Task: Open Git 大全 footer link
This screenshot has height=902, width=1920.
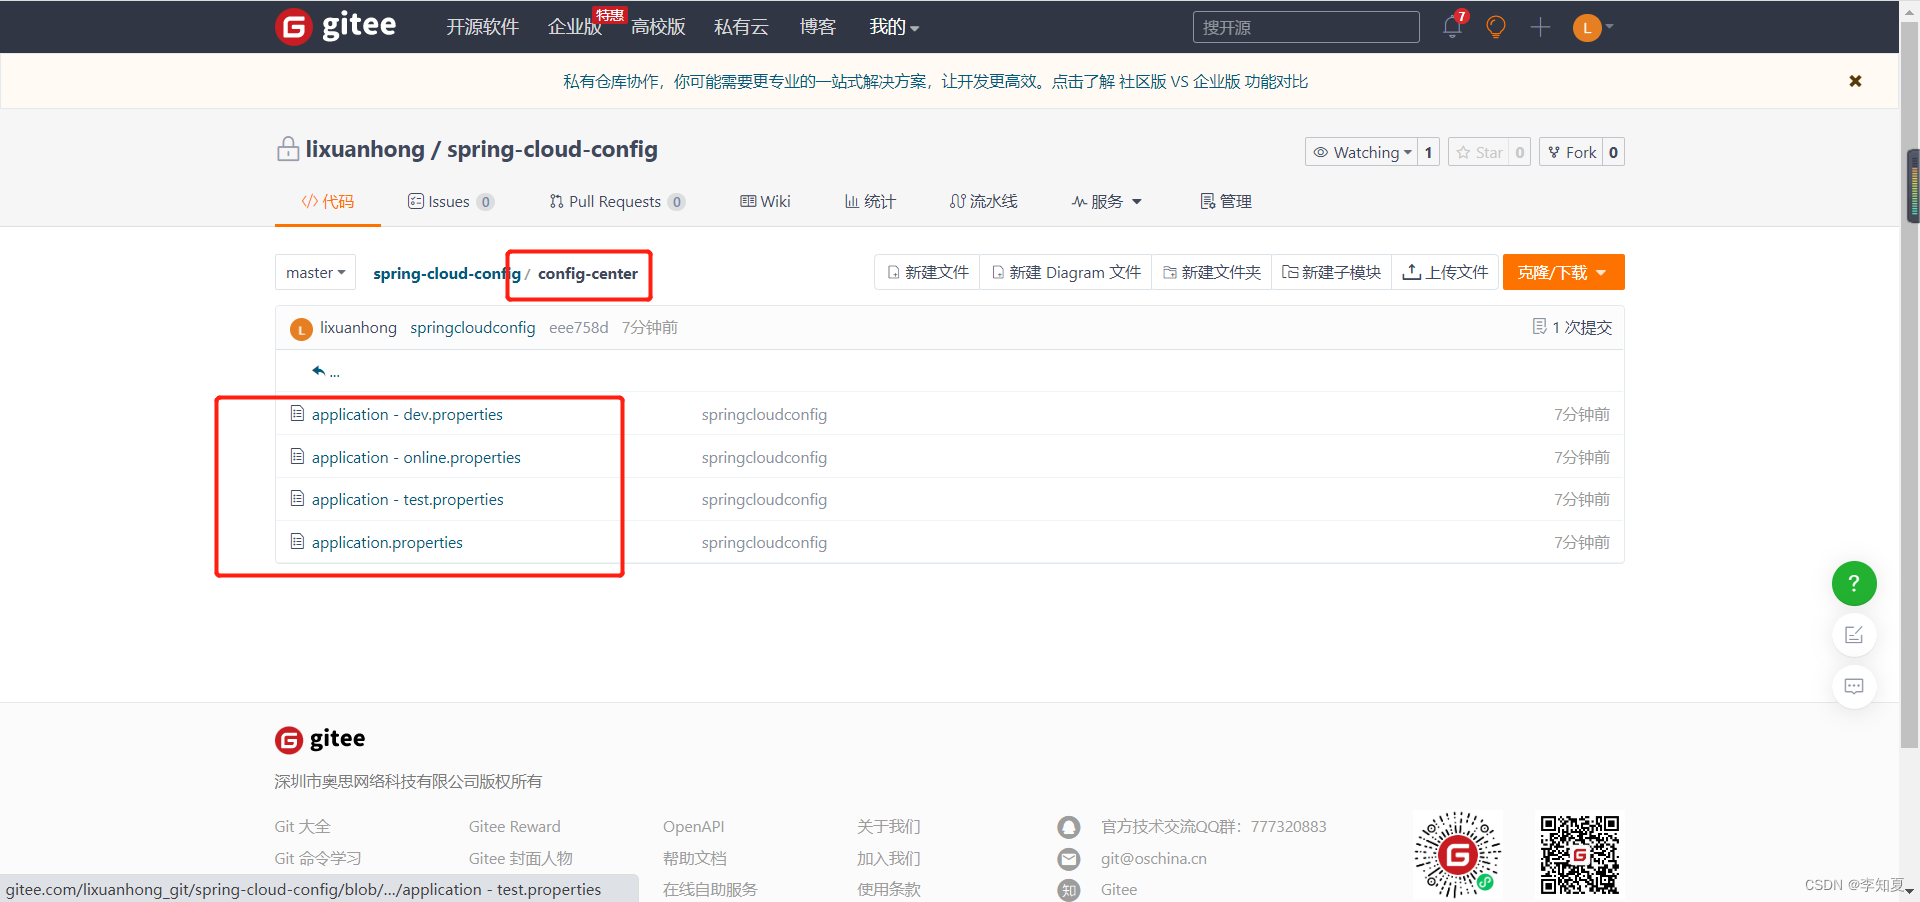Action: pyautogui.click(x=302, y=826)
